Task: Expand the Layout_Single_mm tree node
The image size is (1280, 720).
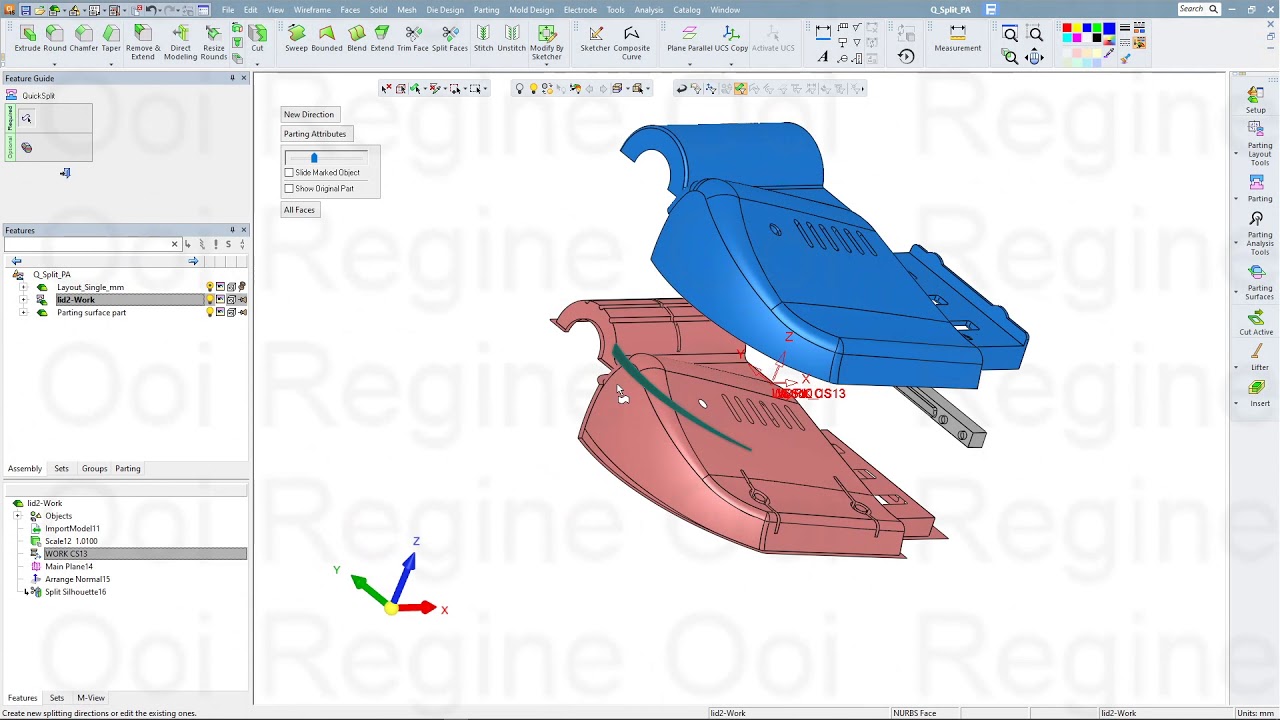Action: 24,287
